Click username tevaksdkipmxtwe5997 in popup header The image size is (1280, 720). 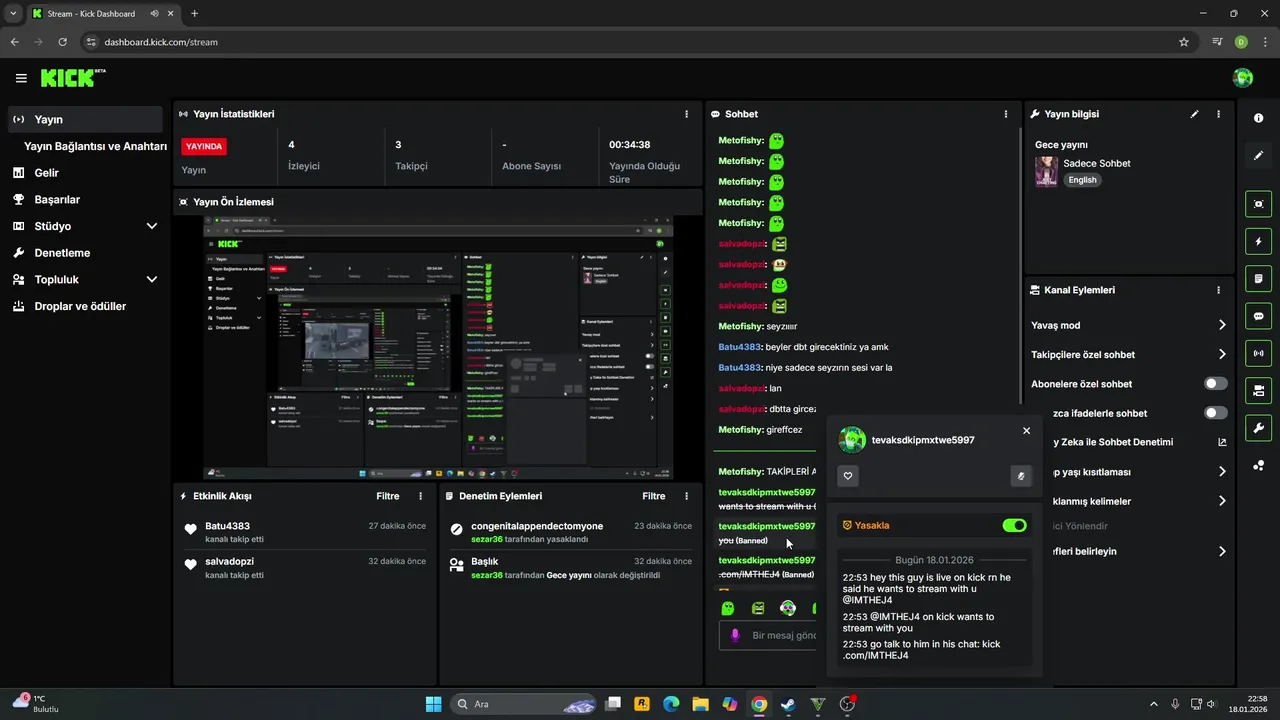(x=923, y=440)
